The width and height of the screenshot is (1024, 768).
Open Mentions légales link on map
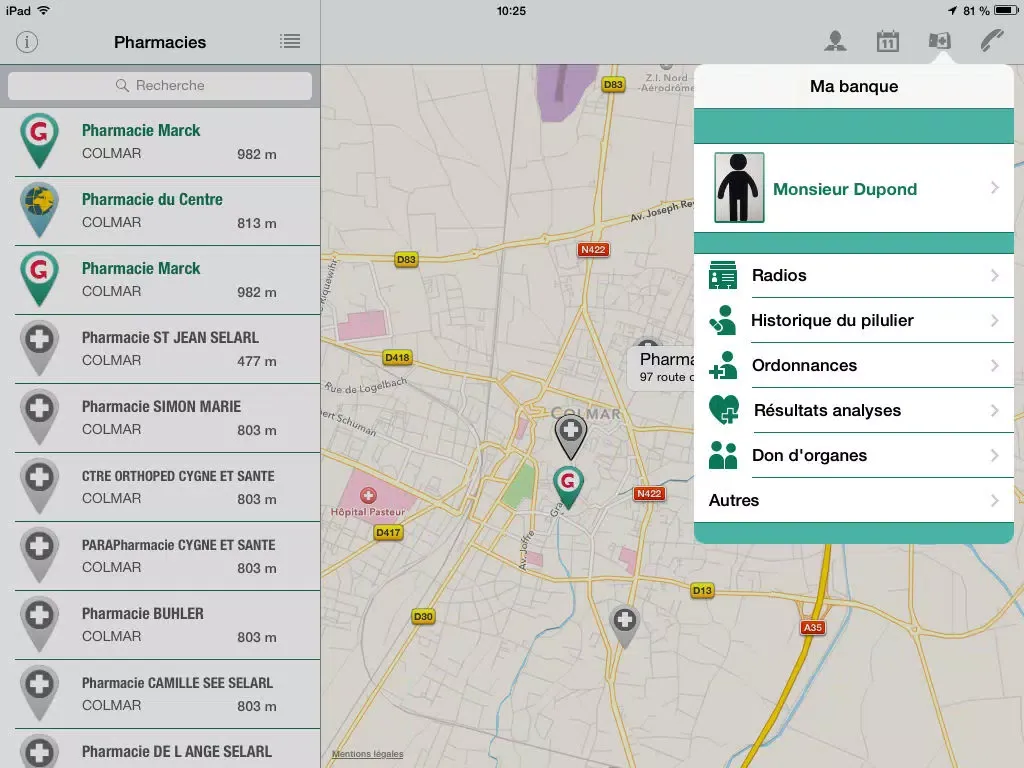pos(368,754)
